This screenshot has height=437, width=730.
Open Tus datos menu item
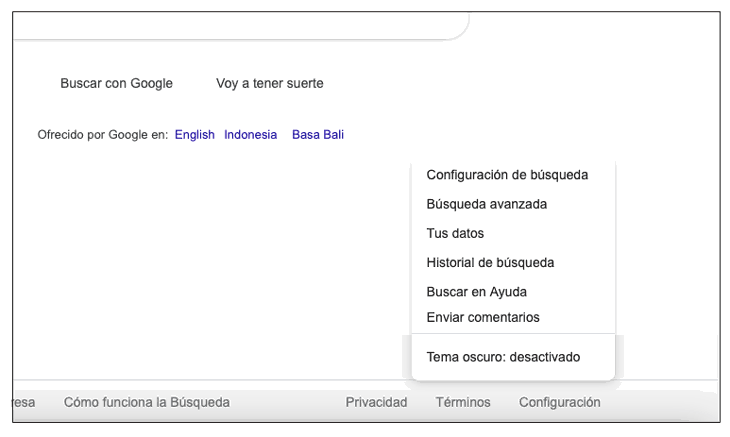click(455, 233)
